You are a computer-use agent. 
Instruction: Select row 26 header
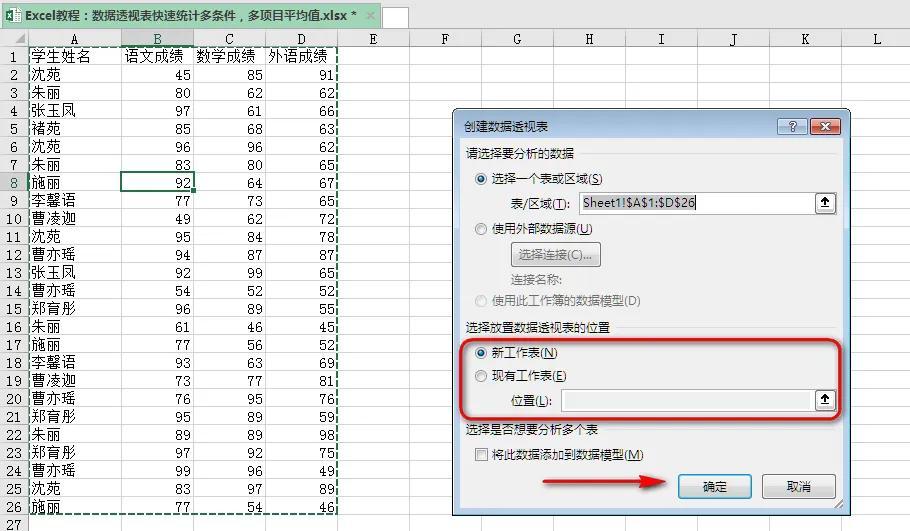[x=14, y=507]
